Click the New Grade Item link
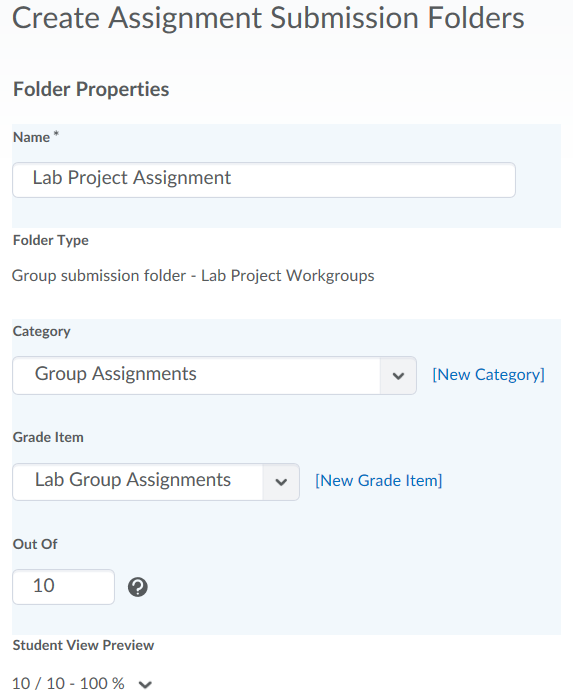This screenshot has width=573, height=698. (378, 481)
